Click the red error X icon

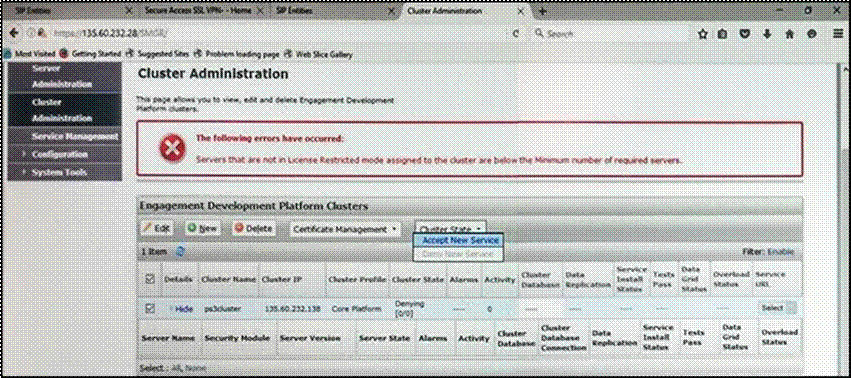point(172,149)
